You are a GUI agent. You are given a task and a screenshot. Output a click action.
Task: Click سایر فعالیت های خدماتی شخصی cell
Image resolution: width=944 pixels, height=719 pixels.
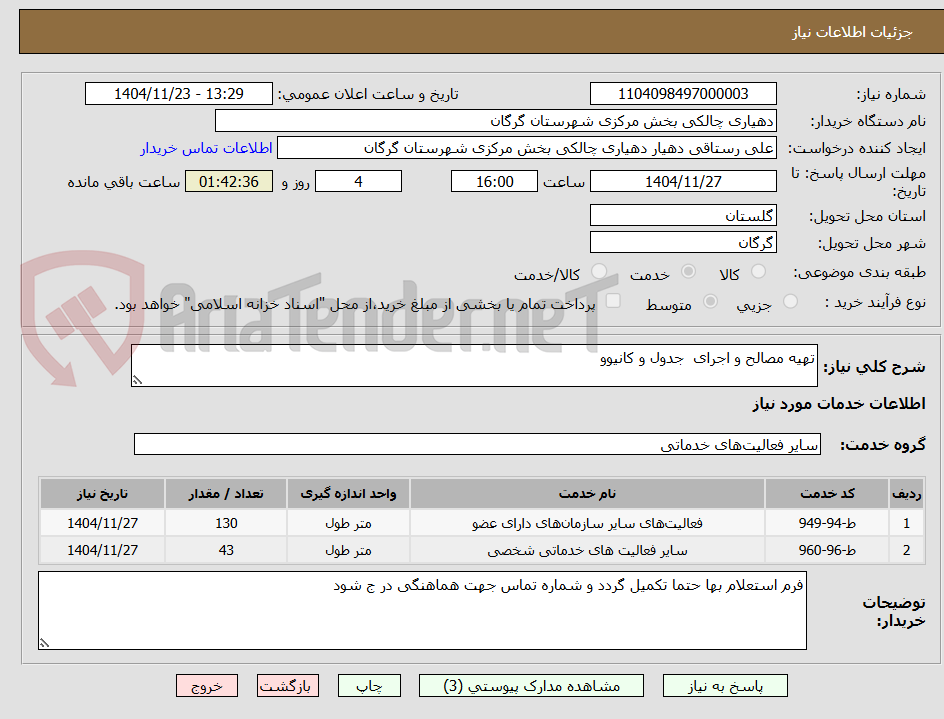coord(587,550)
